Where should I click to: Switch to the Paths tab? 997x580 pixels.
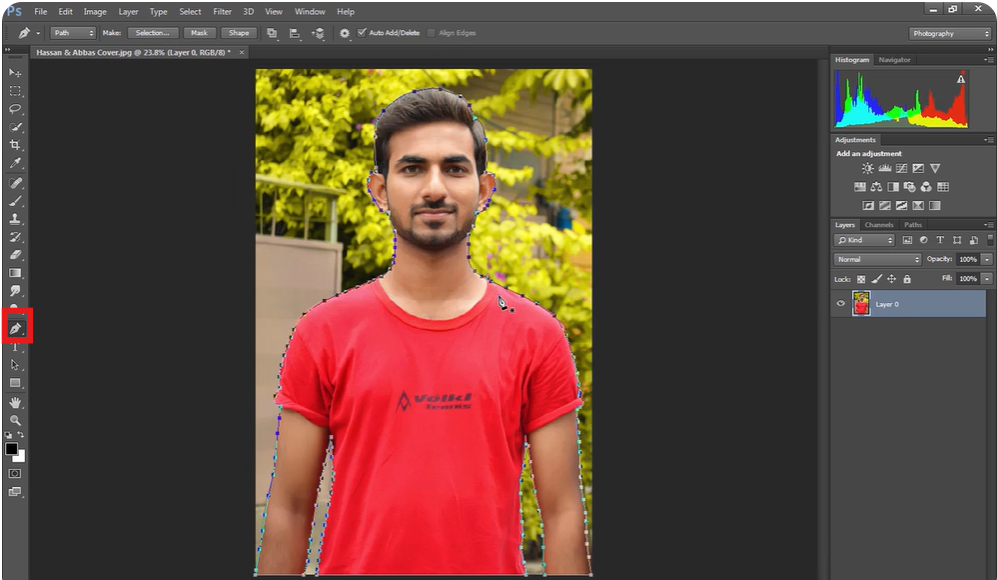(x=913, y=224)
